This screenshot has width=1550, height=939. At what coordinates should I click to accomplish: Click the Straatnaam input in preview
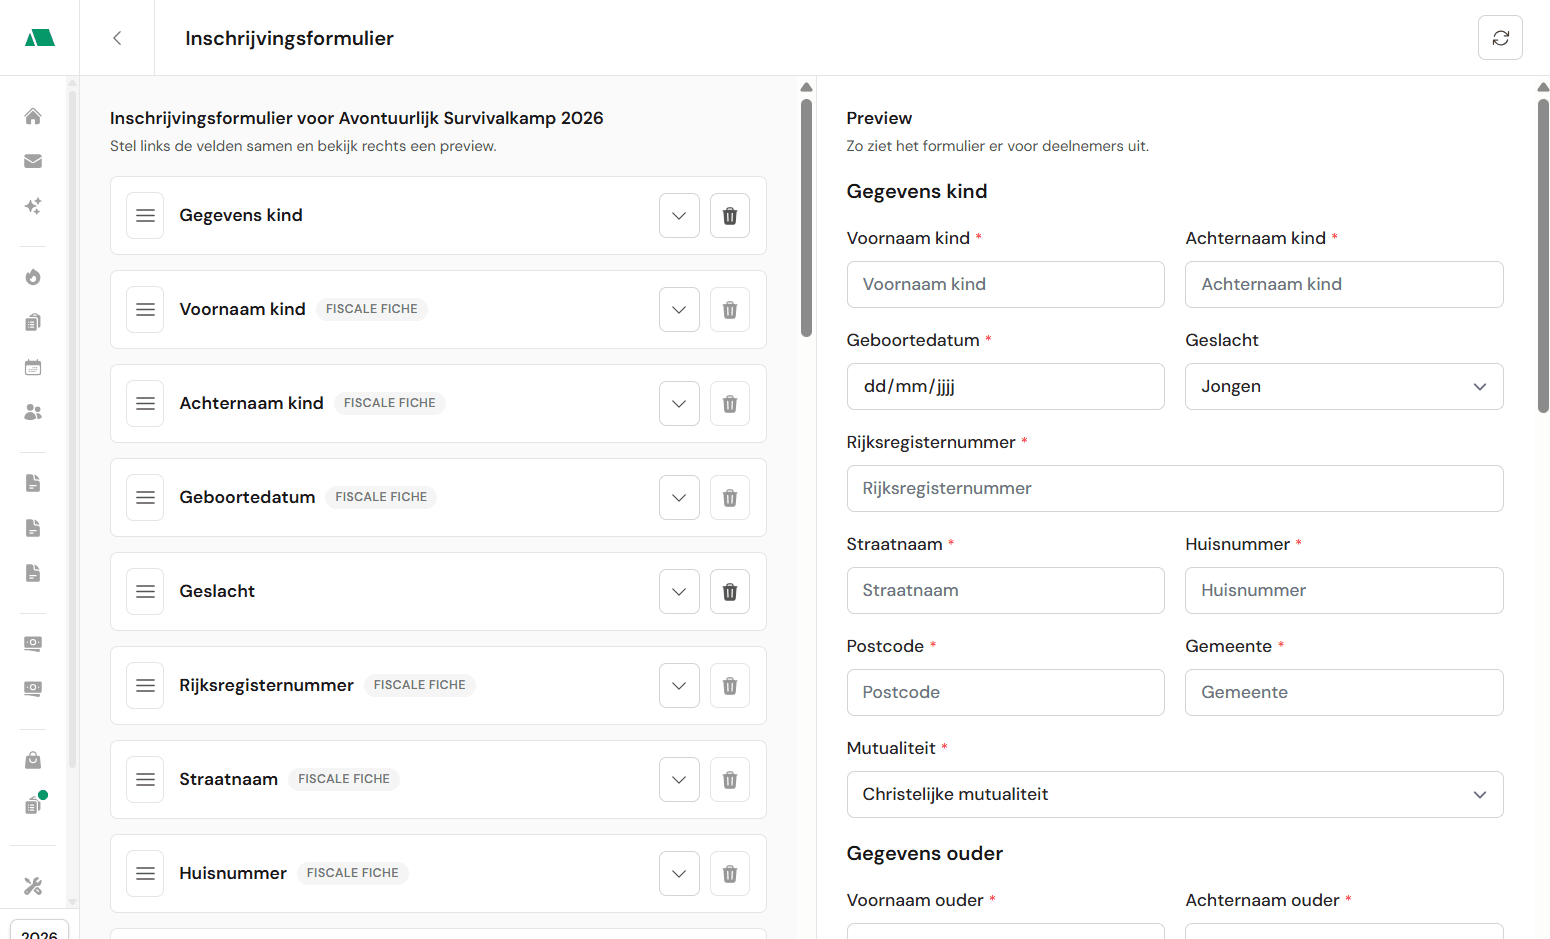click(1005, 591)
